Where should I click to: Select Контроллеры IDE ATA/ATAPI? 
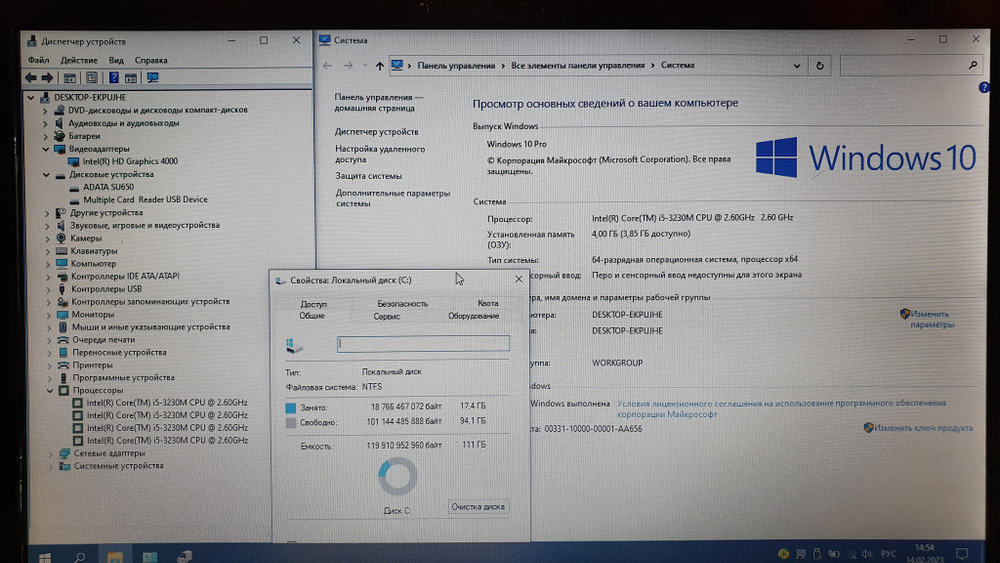point(125,276)
